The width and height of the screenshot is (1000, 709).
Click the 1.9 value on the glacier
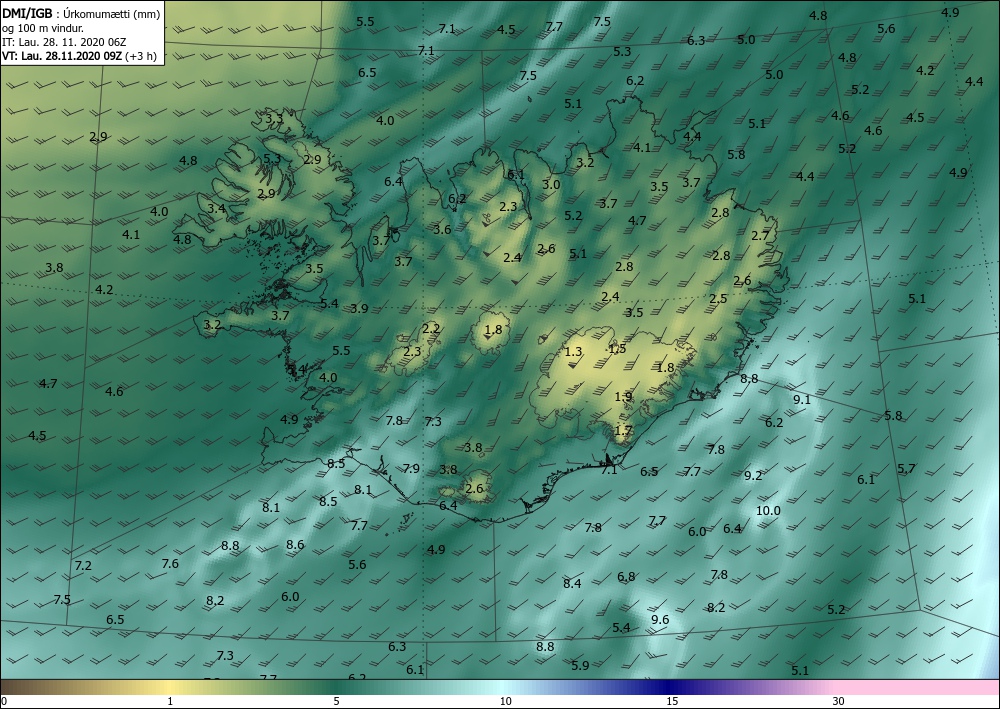point(623,397)
